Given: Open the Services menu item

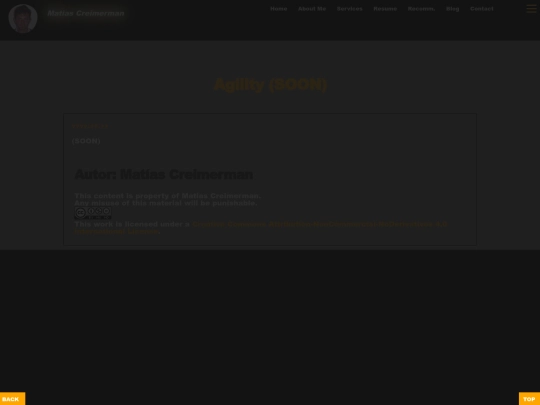Looking at the screenshot, I should (x=349, y=9).
